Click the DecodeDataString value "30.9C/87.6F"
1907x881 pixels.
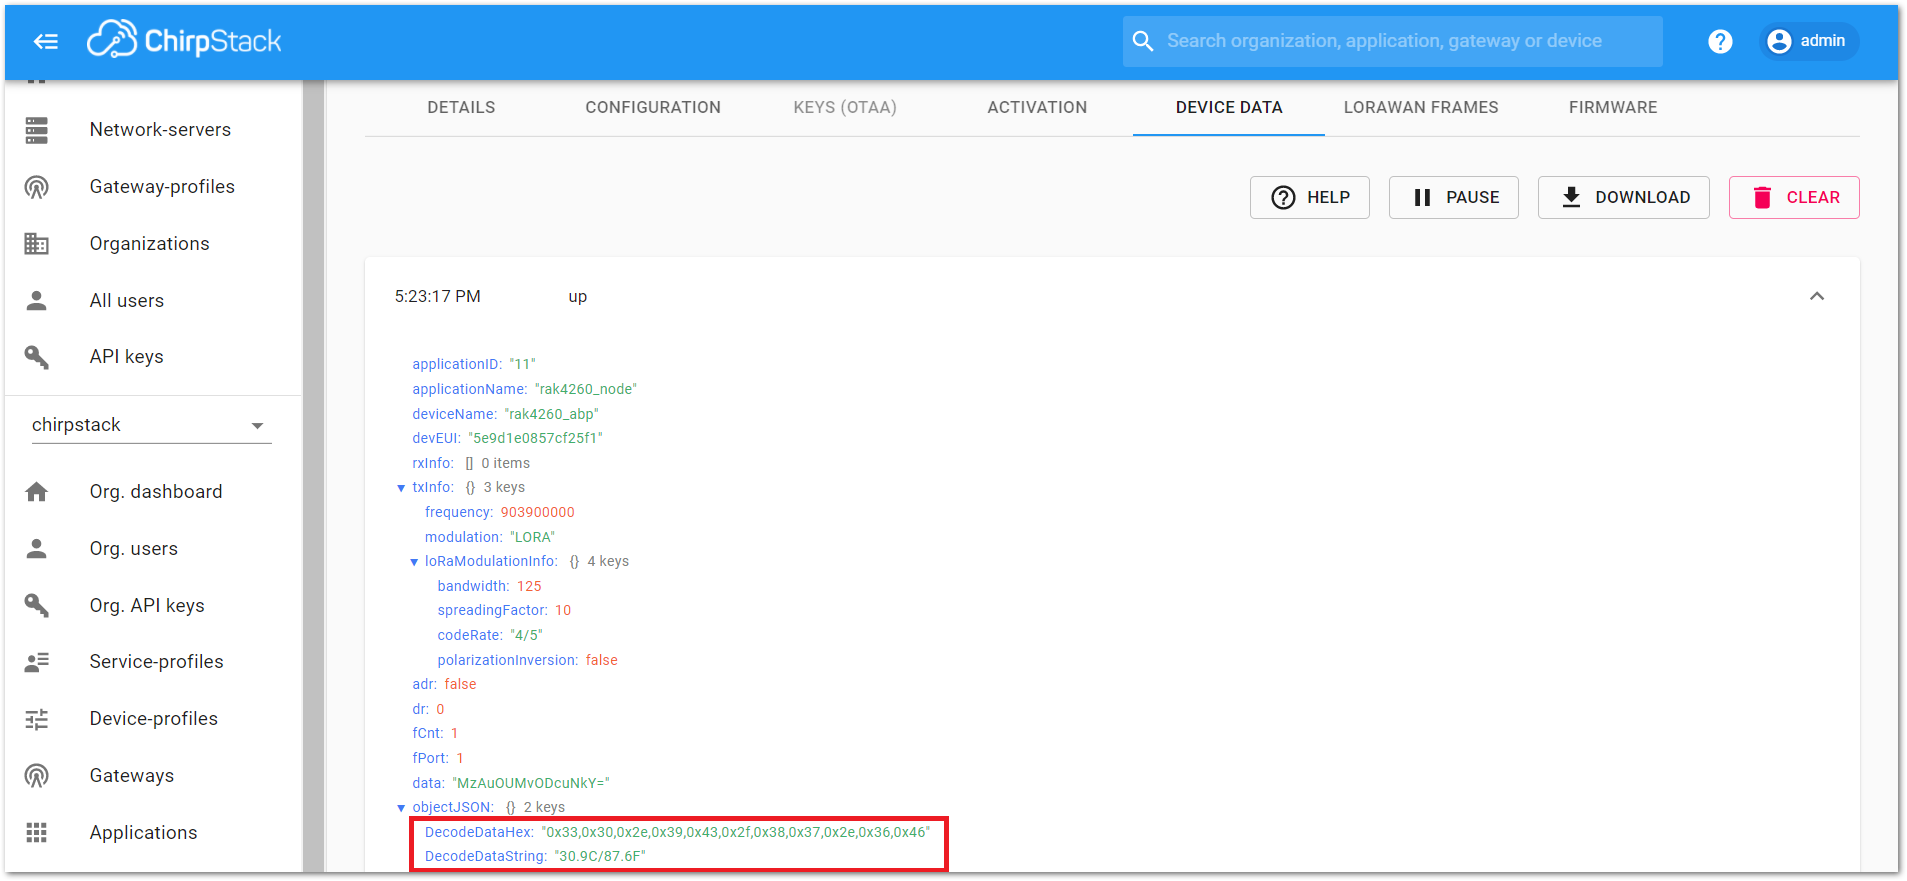tap(600, 856)
